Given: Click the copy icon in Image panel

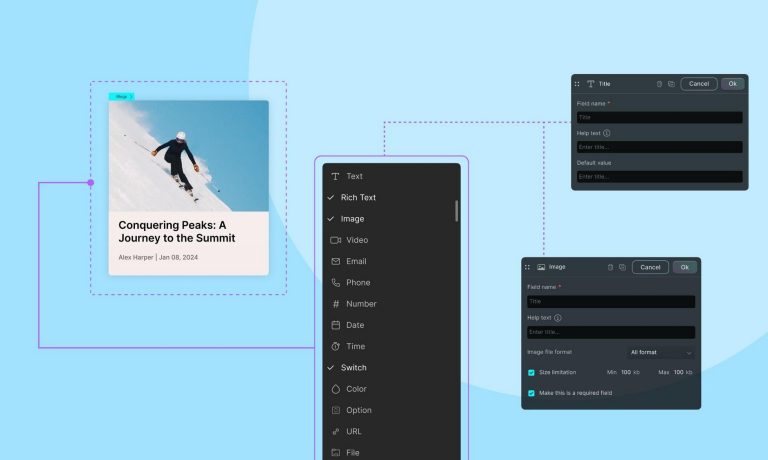Looking at the screenshot, I should 622,267.
